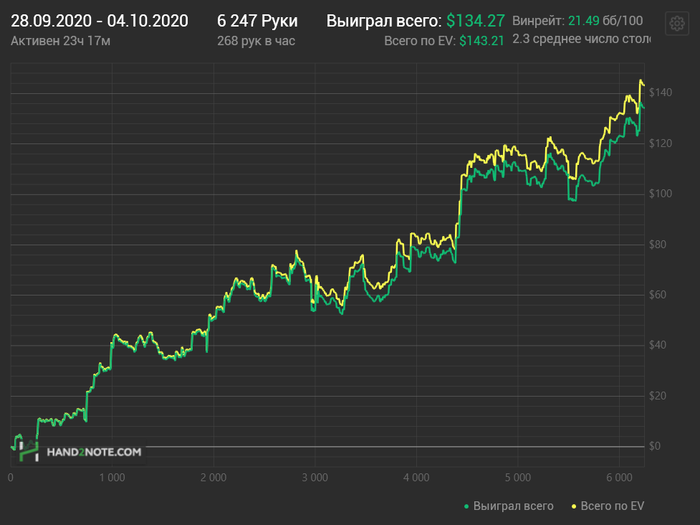Click the $120 y-axis label
700x525 pixels.
660,143
